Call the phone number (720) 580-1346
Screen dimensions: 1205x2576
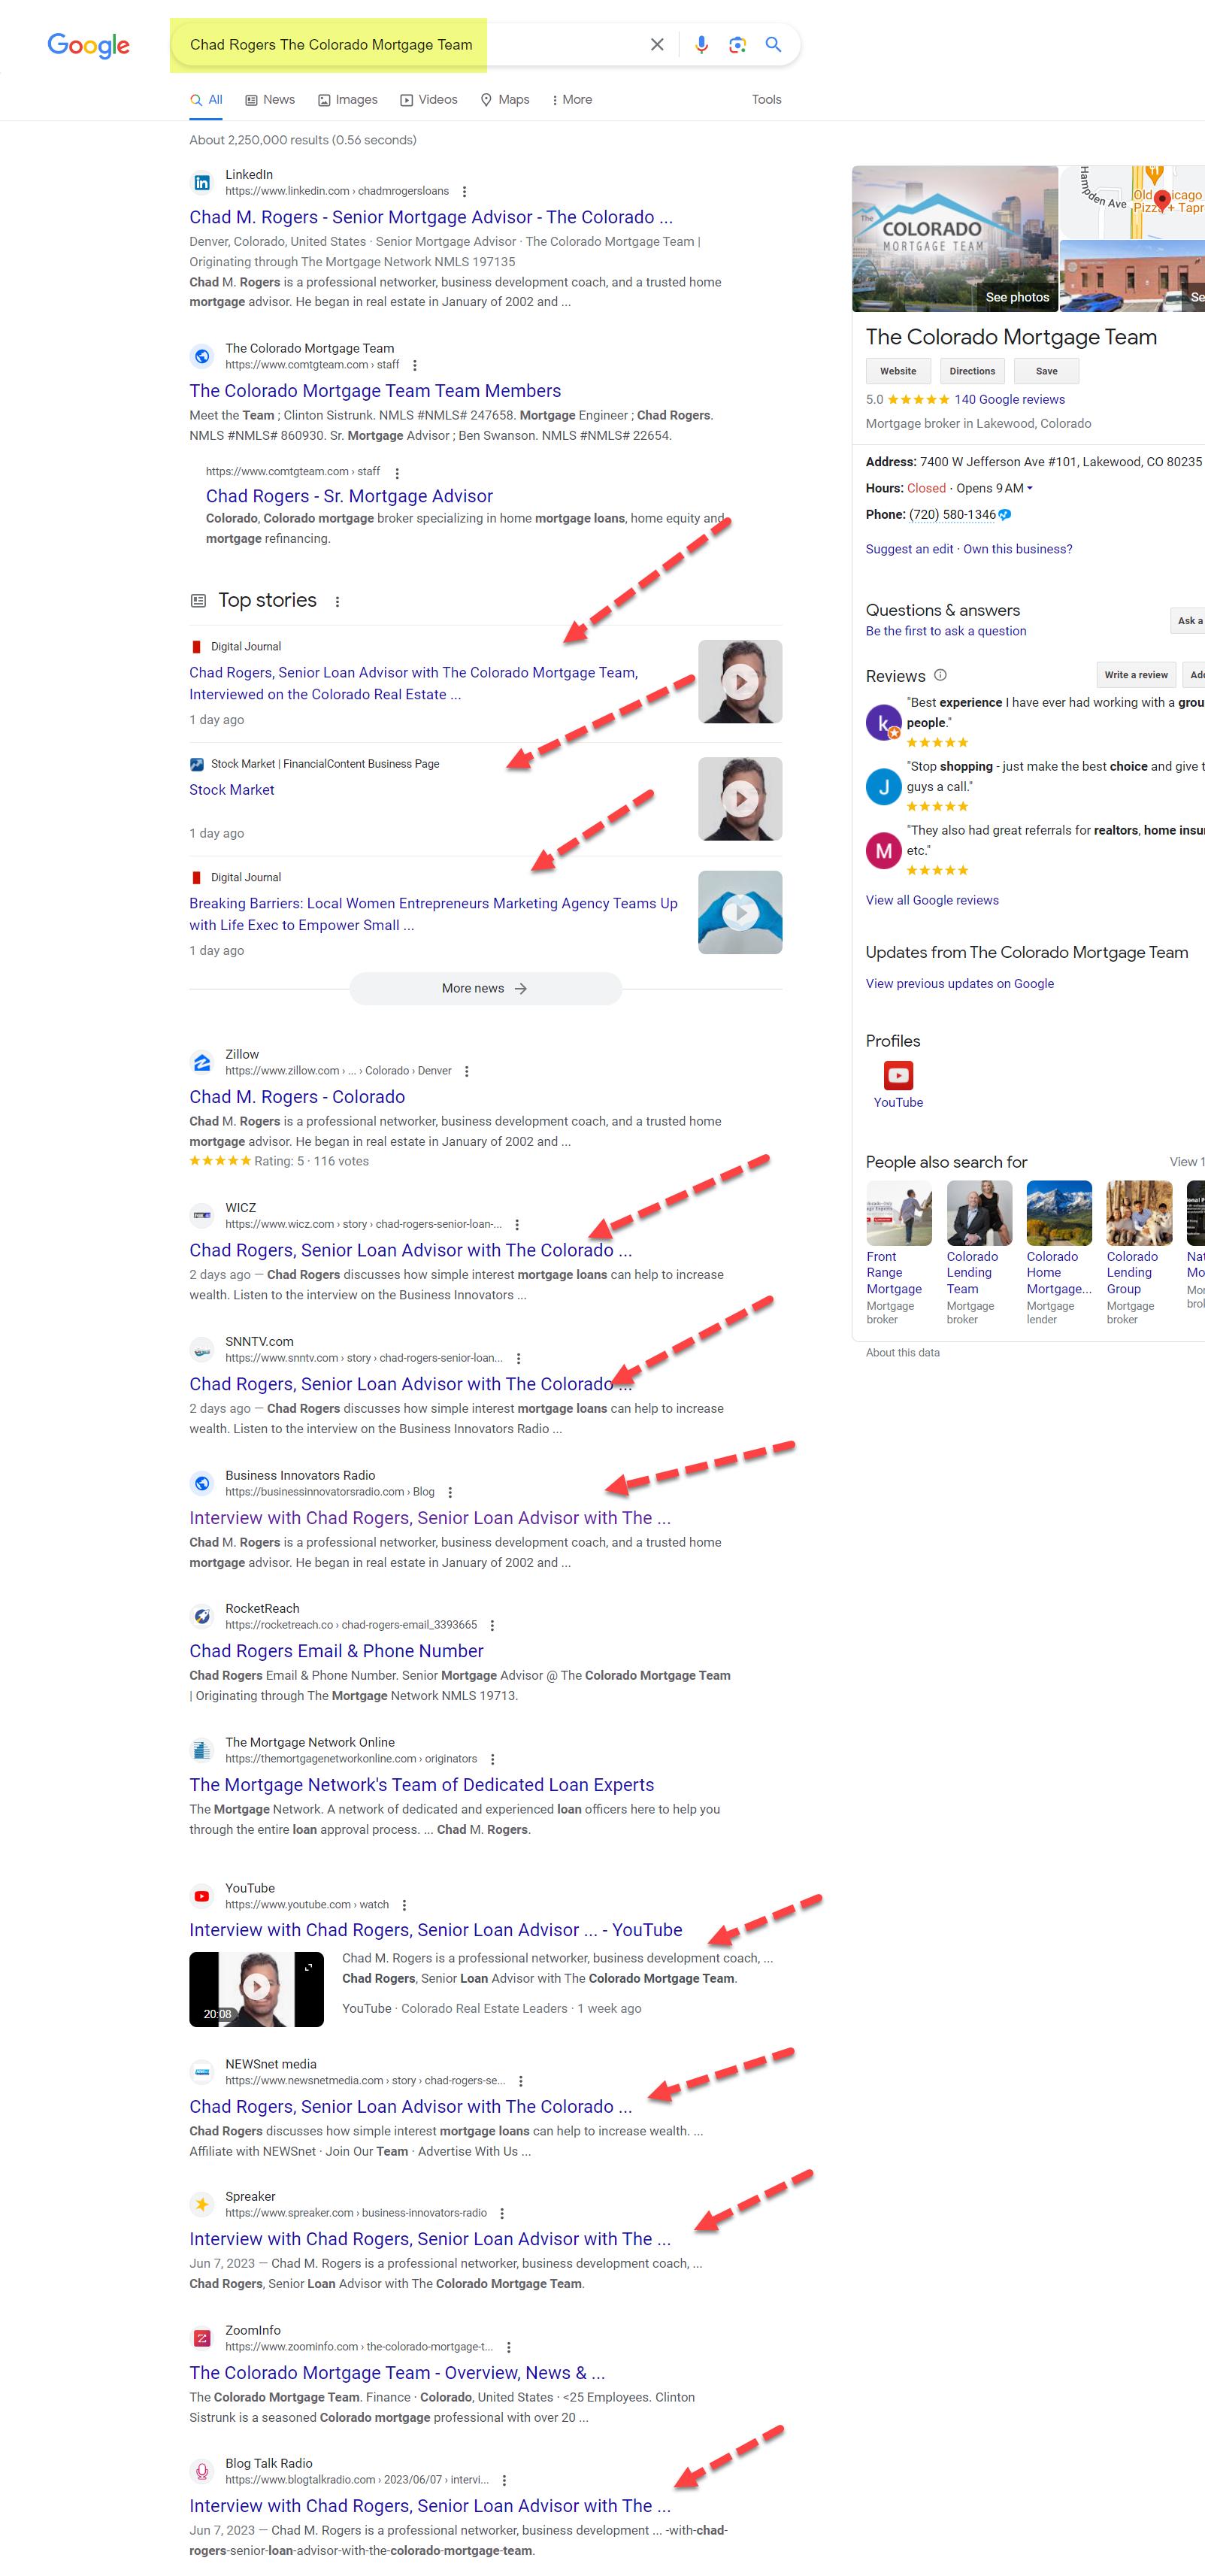click(952, 515)
